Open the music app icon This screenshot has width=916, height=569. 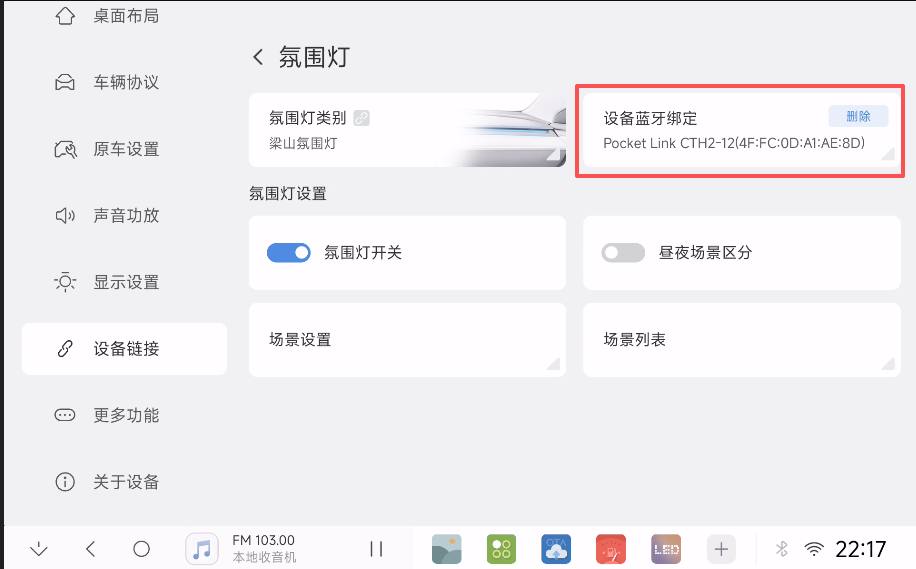coord(202,549)
